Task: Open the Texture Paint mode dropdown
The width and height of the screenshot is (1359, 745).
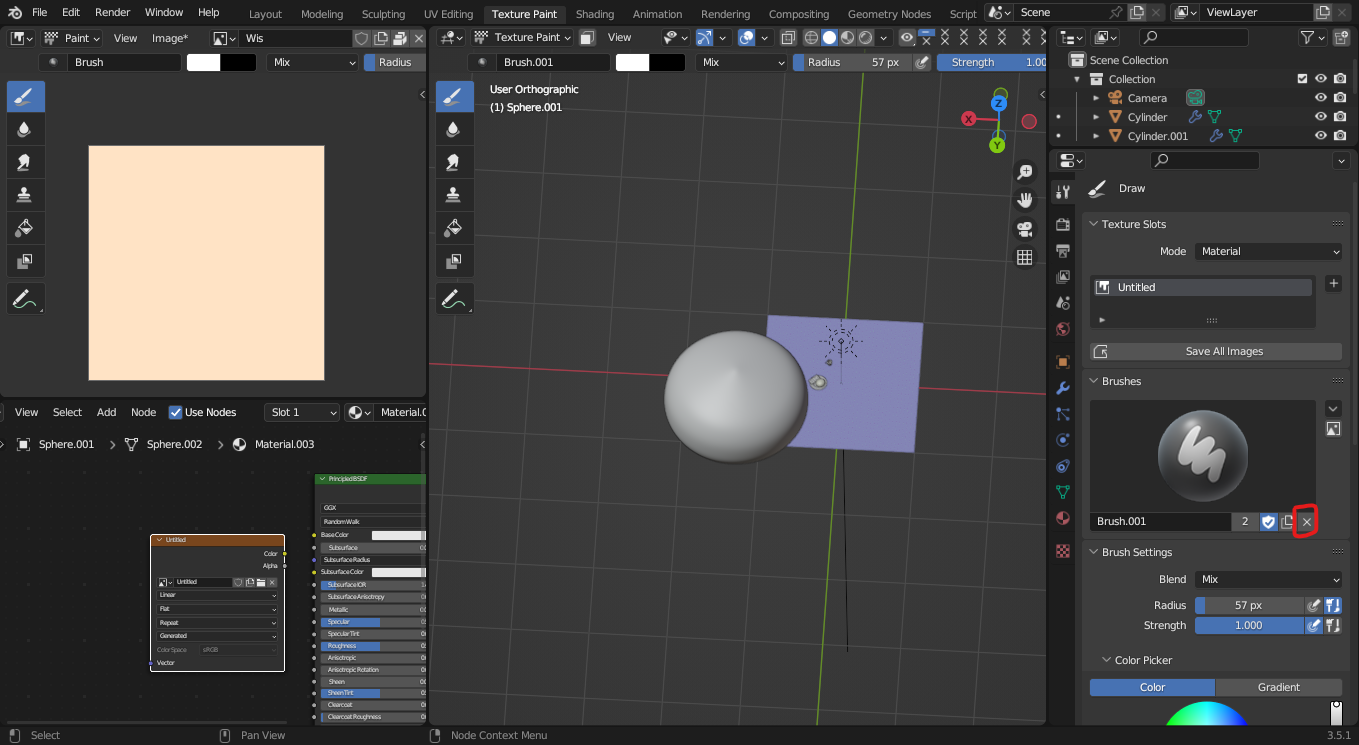Action: 522,37
